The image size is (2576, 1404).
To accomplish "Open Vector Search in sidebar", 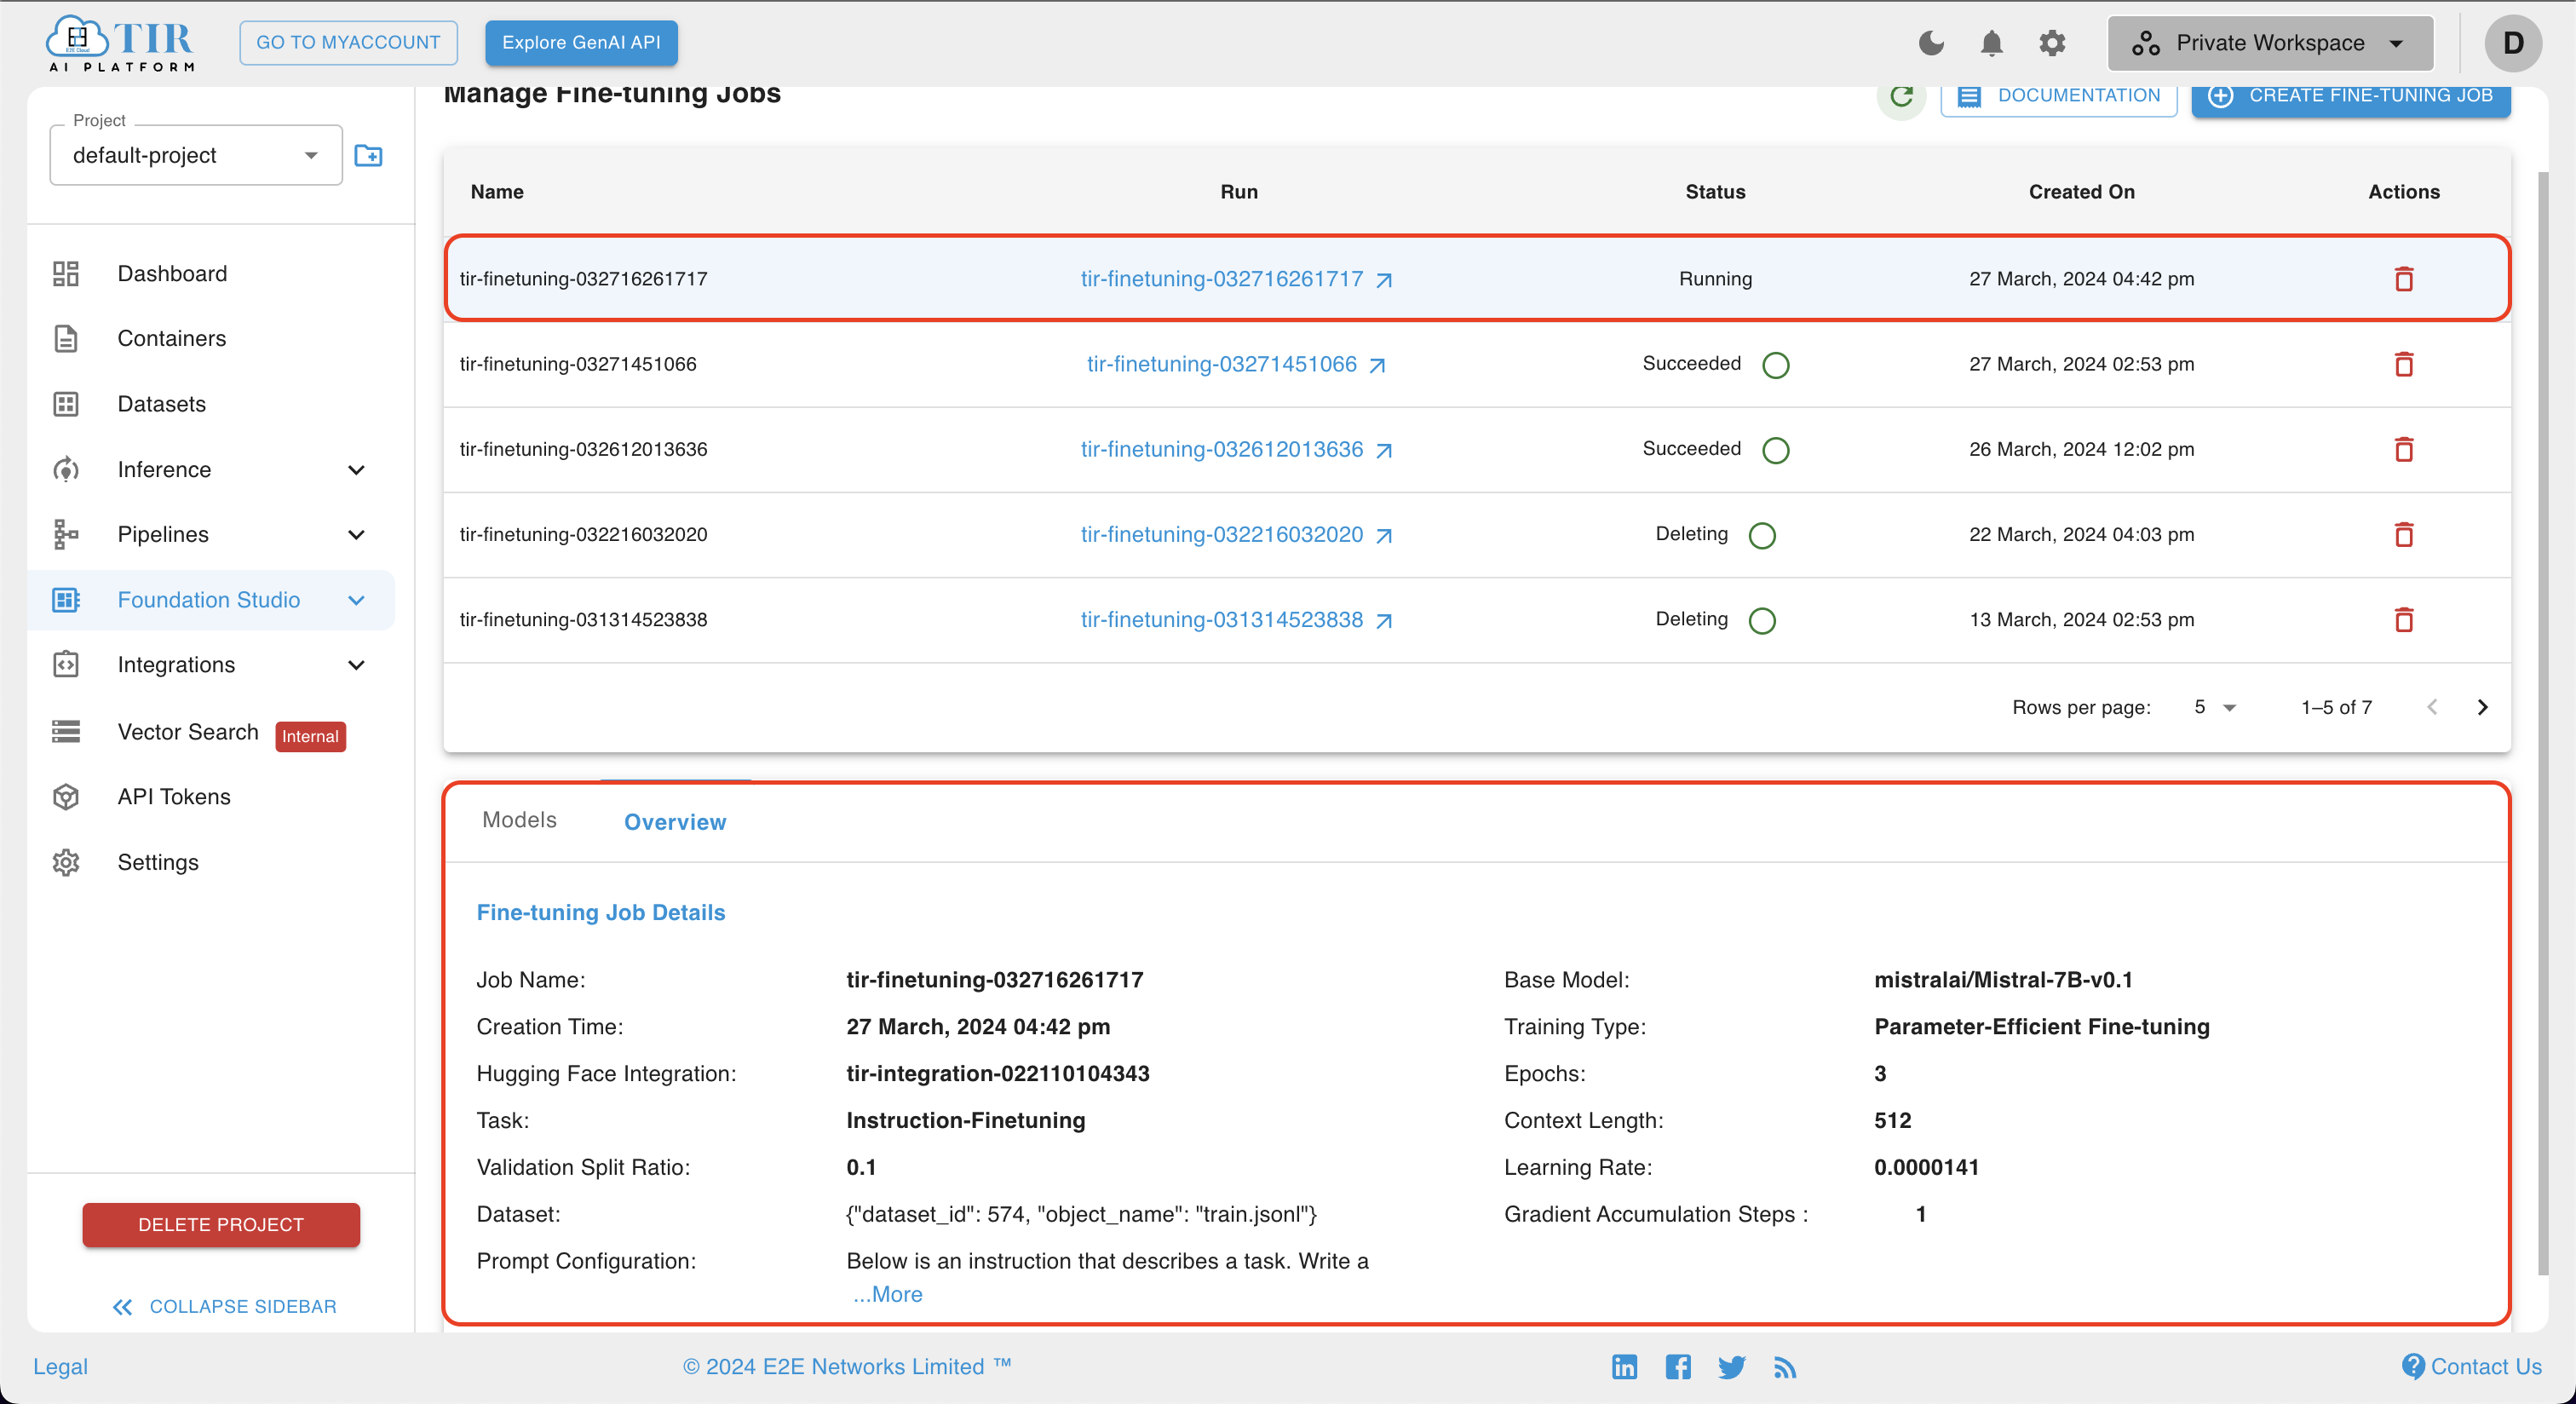I will 187,732.
